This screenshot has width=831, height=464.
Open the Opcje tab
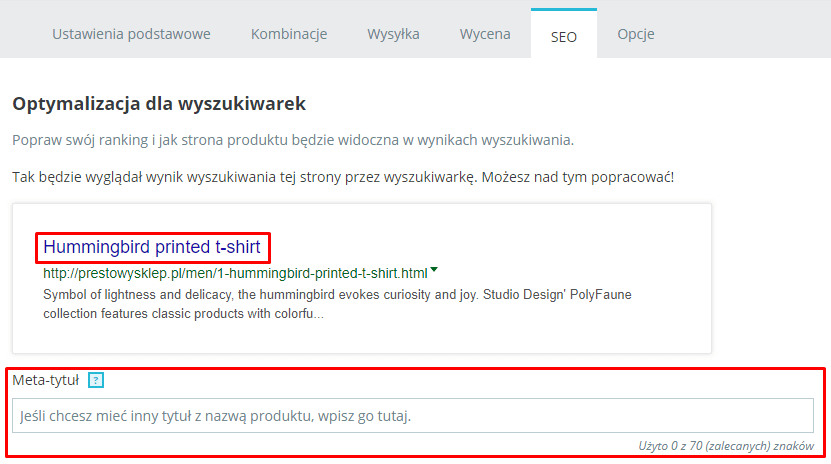[635, 34]
